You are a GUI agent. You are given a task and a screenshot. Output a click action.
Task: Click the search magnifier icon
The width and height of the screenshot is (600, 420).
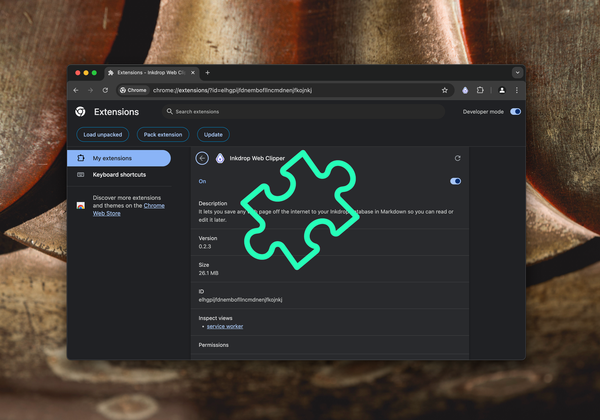point(170,111)
